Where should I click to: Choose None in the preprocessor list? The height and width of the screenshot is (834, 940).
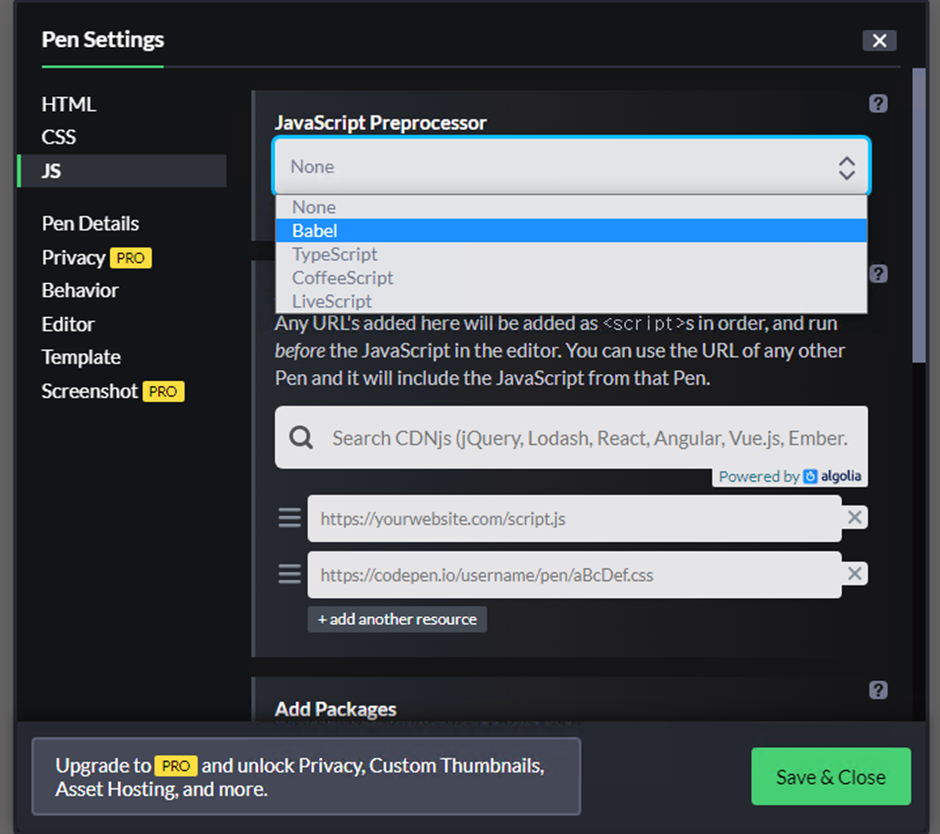pyautogui.click(x=571, y=207)
